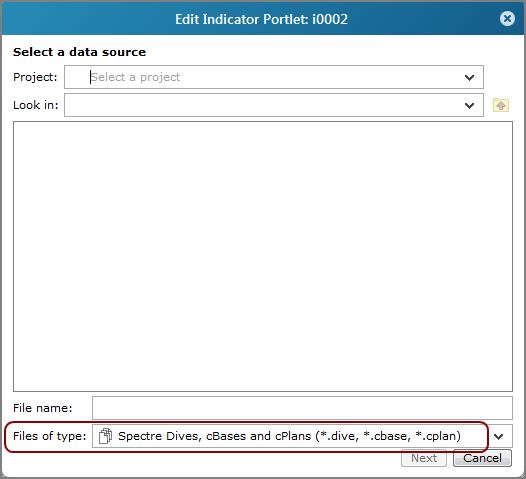
Task: Click the Select a data source heading
Action: [x=80, y=52]
